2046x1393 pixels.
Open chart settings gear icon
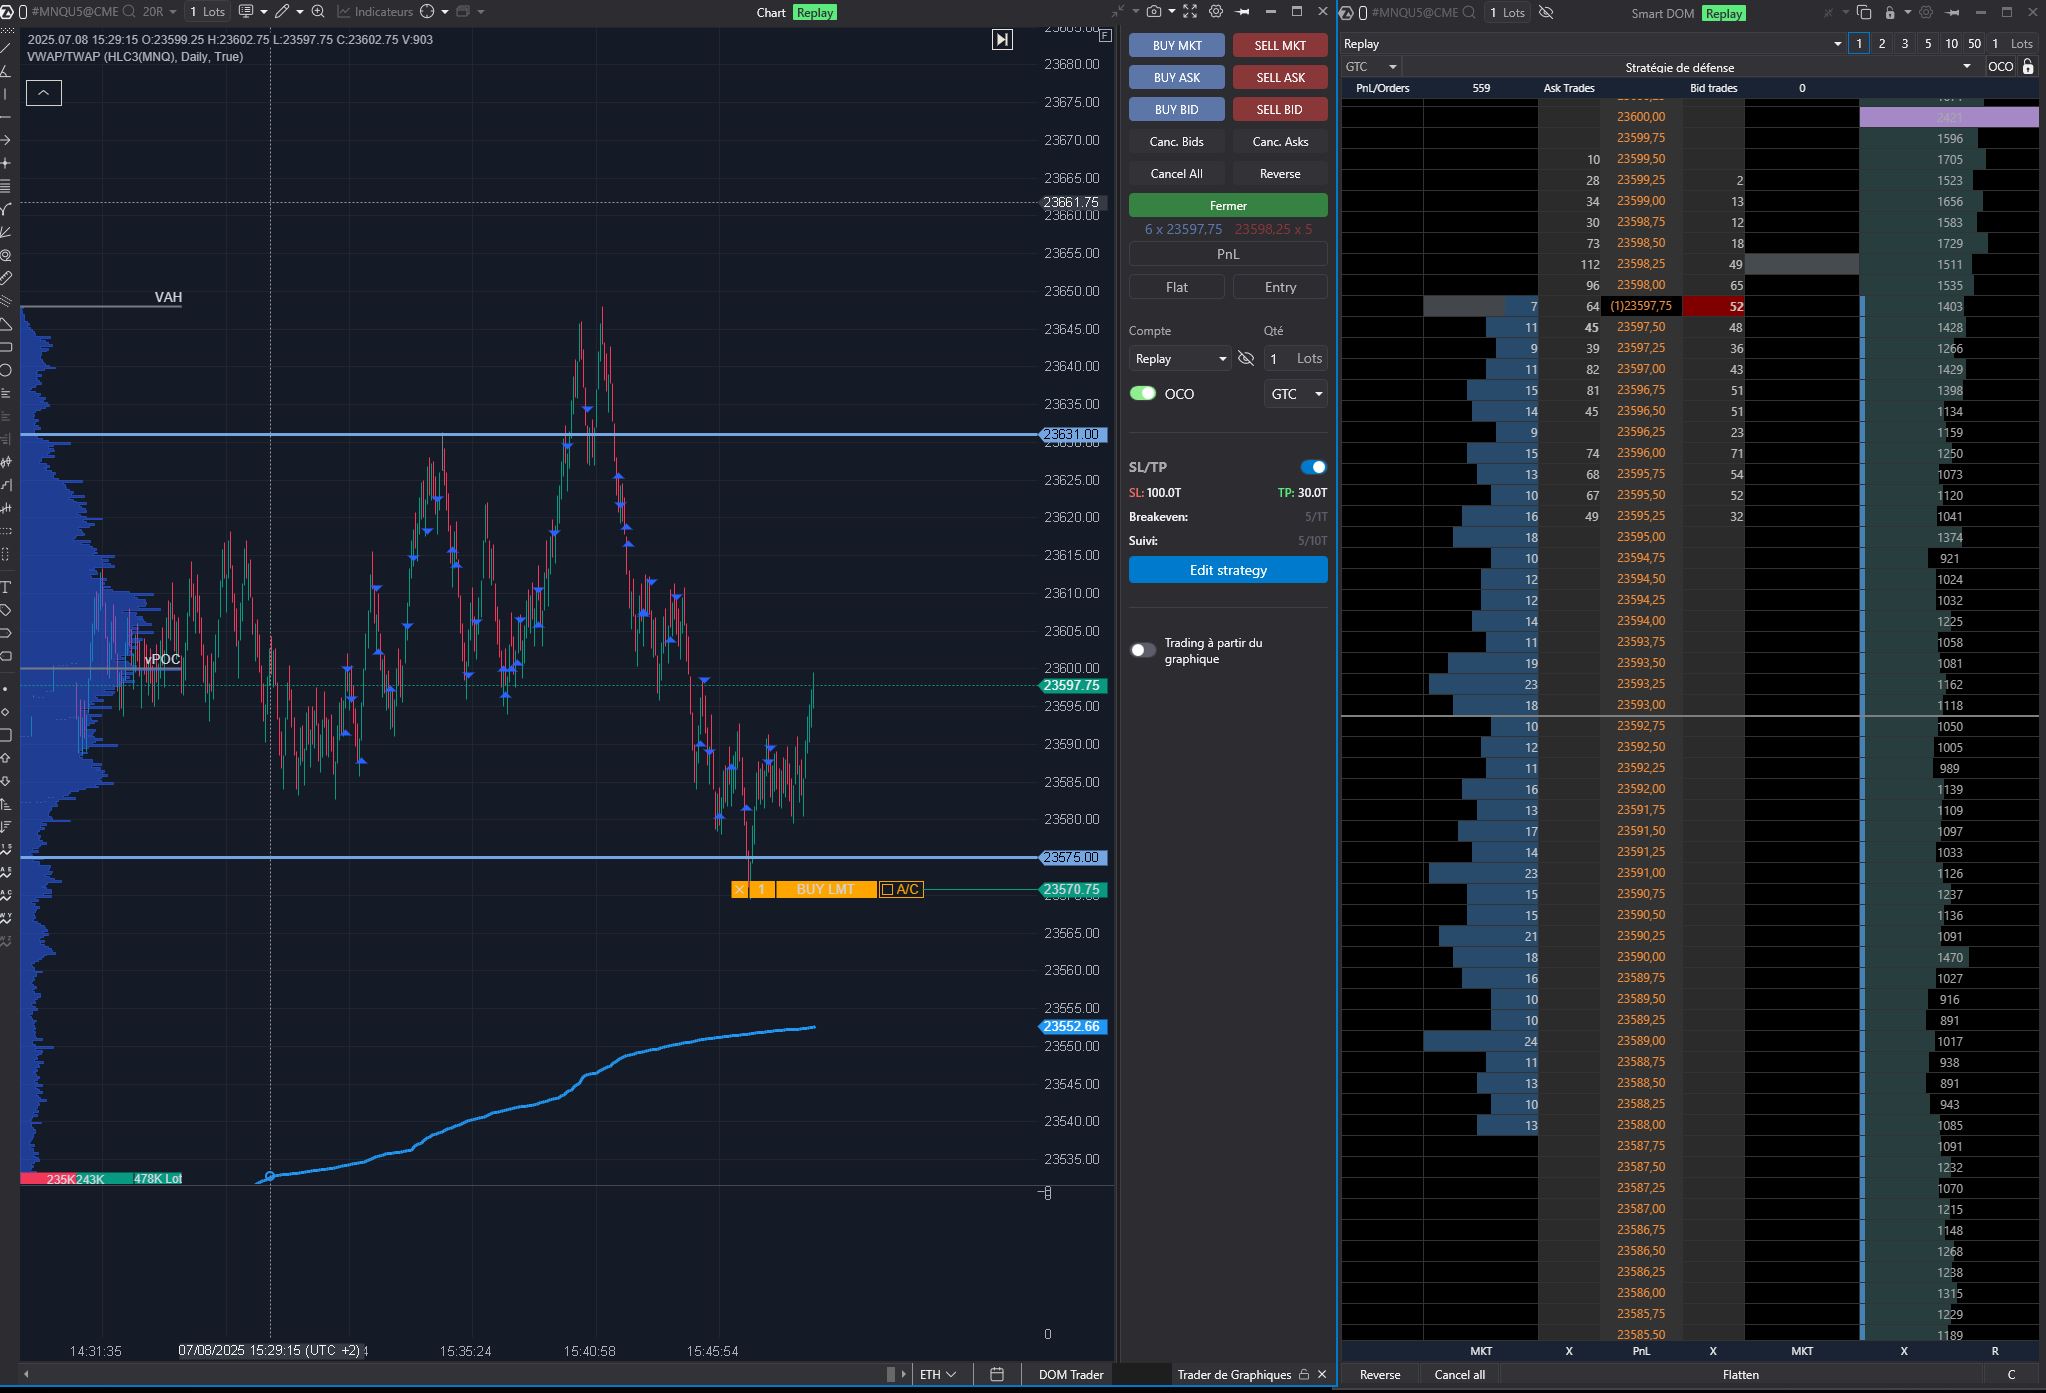(x=1216, y=12)
